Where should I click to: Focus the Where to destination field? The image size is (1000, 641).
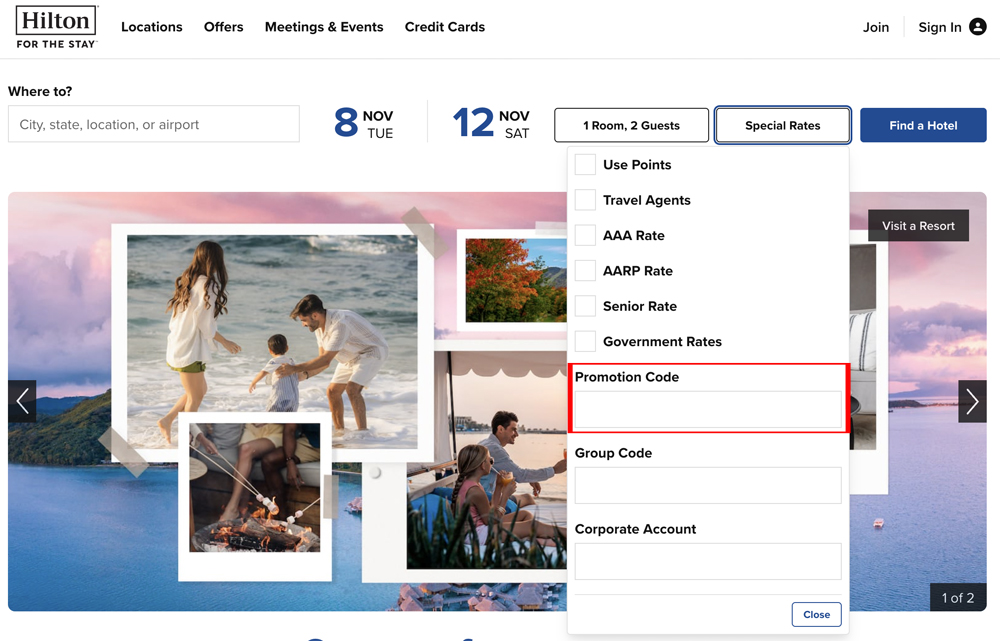[154, 124]
